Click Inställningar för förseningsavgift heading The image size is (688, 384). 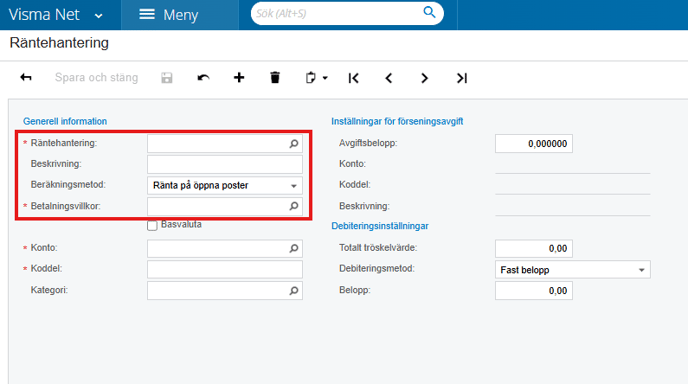[x=397, y=121]
